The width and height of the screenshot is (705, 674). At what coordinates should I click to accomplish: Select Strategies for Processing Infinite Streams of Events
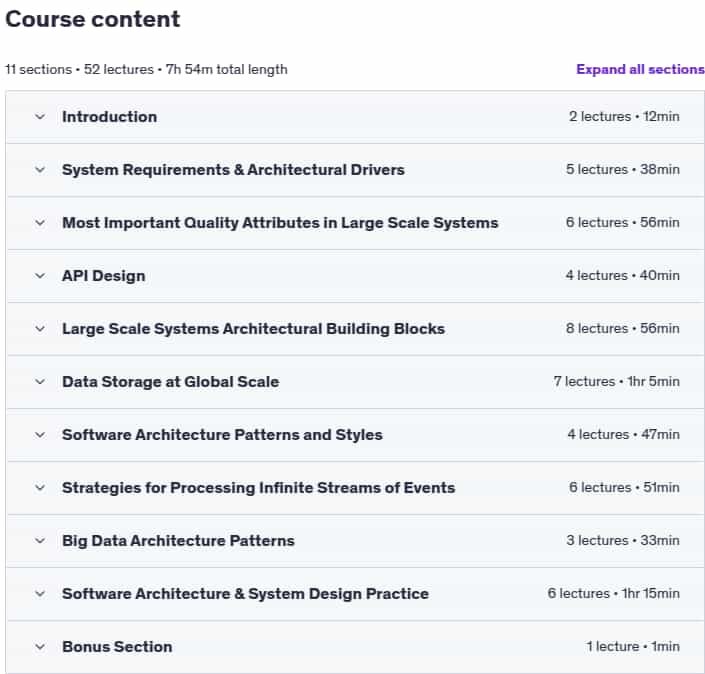[x=259, y=488]
